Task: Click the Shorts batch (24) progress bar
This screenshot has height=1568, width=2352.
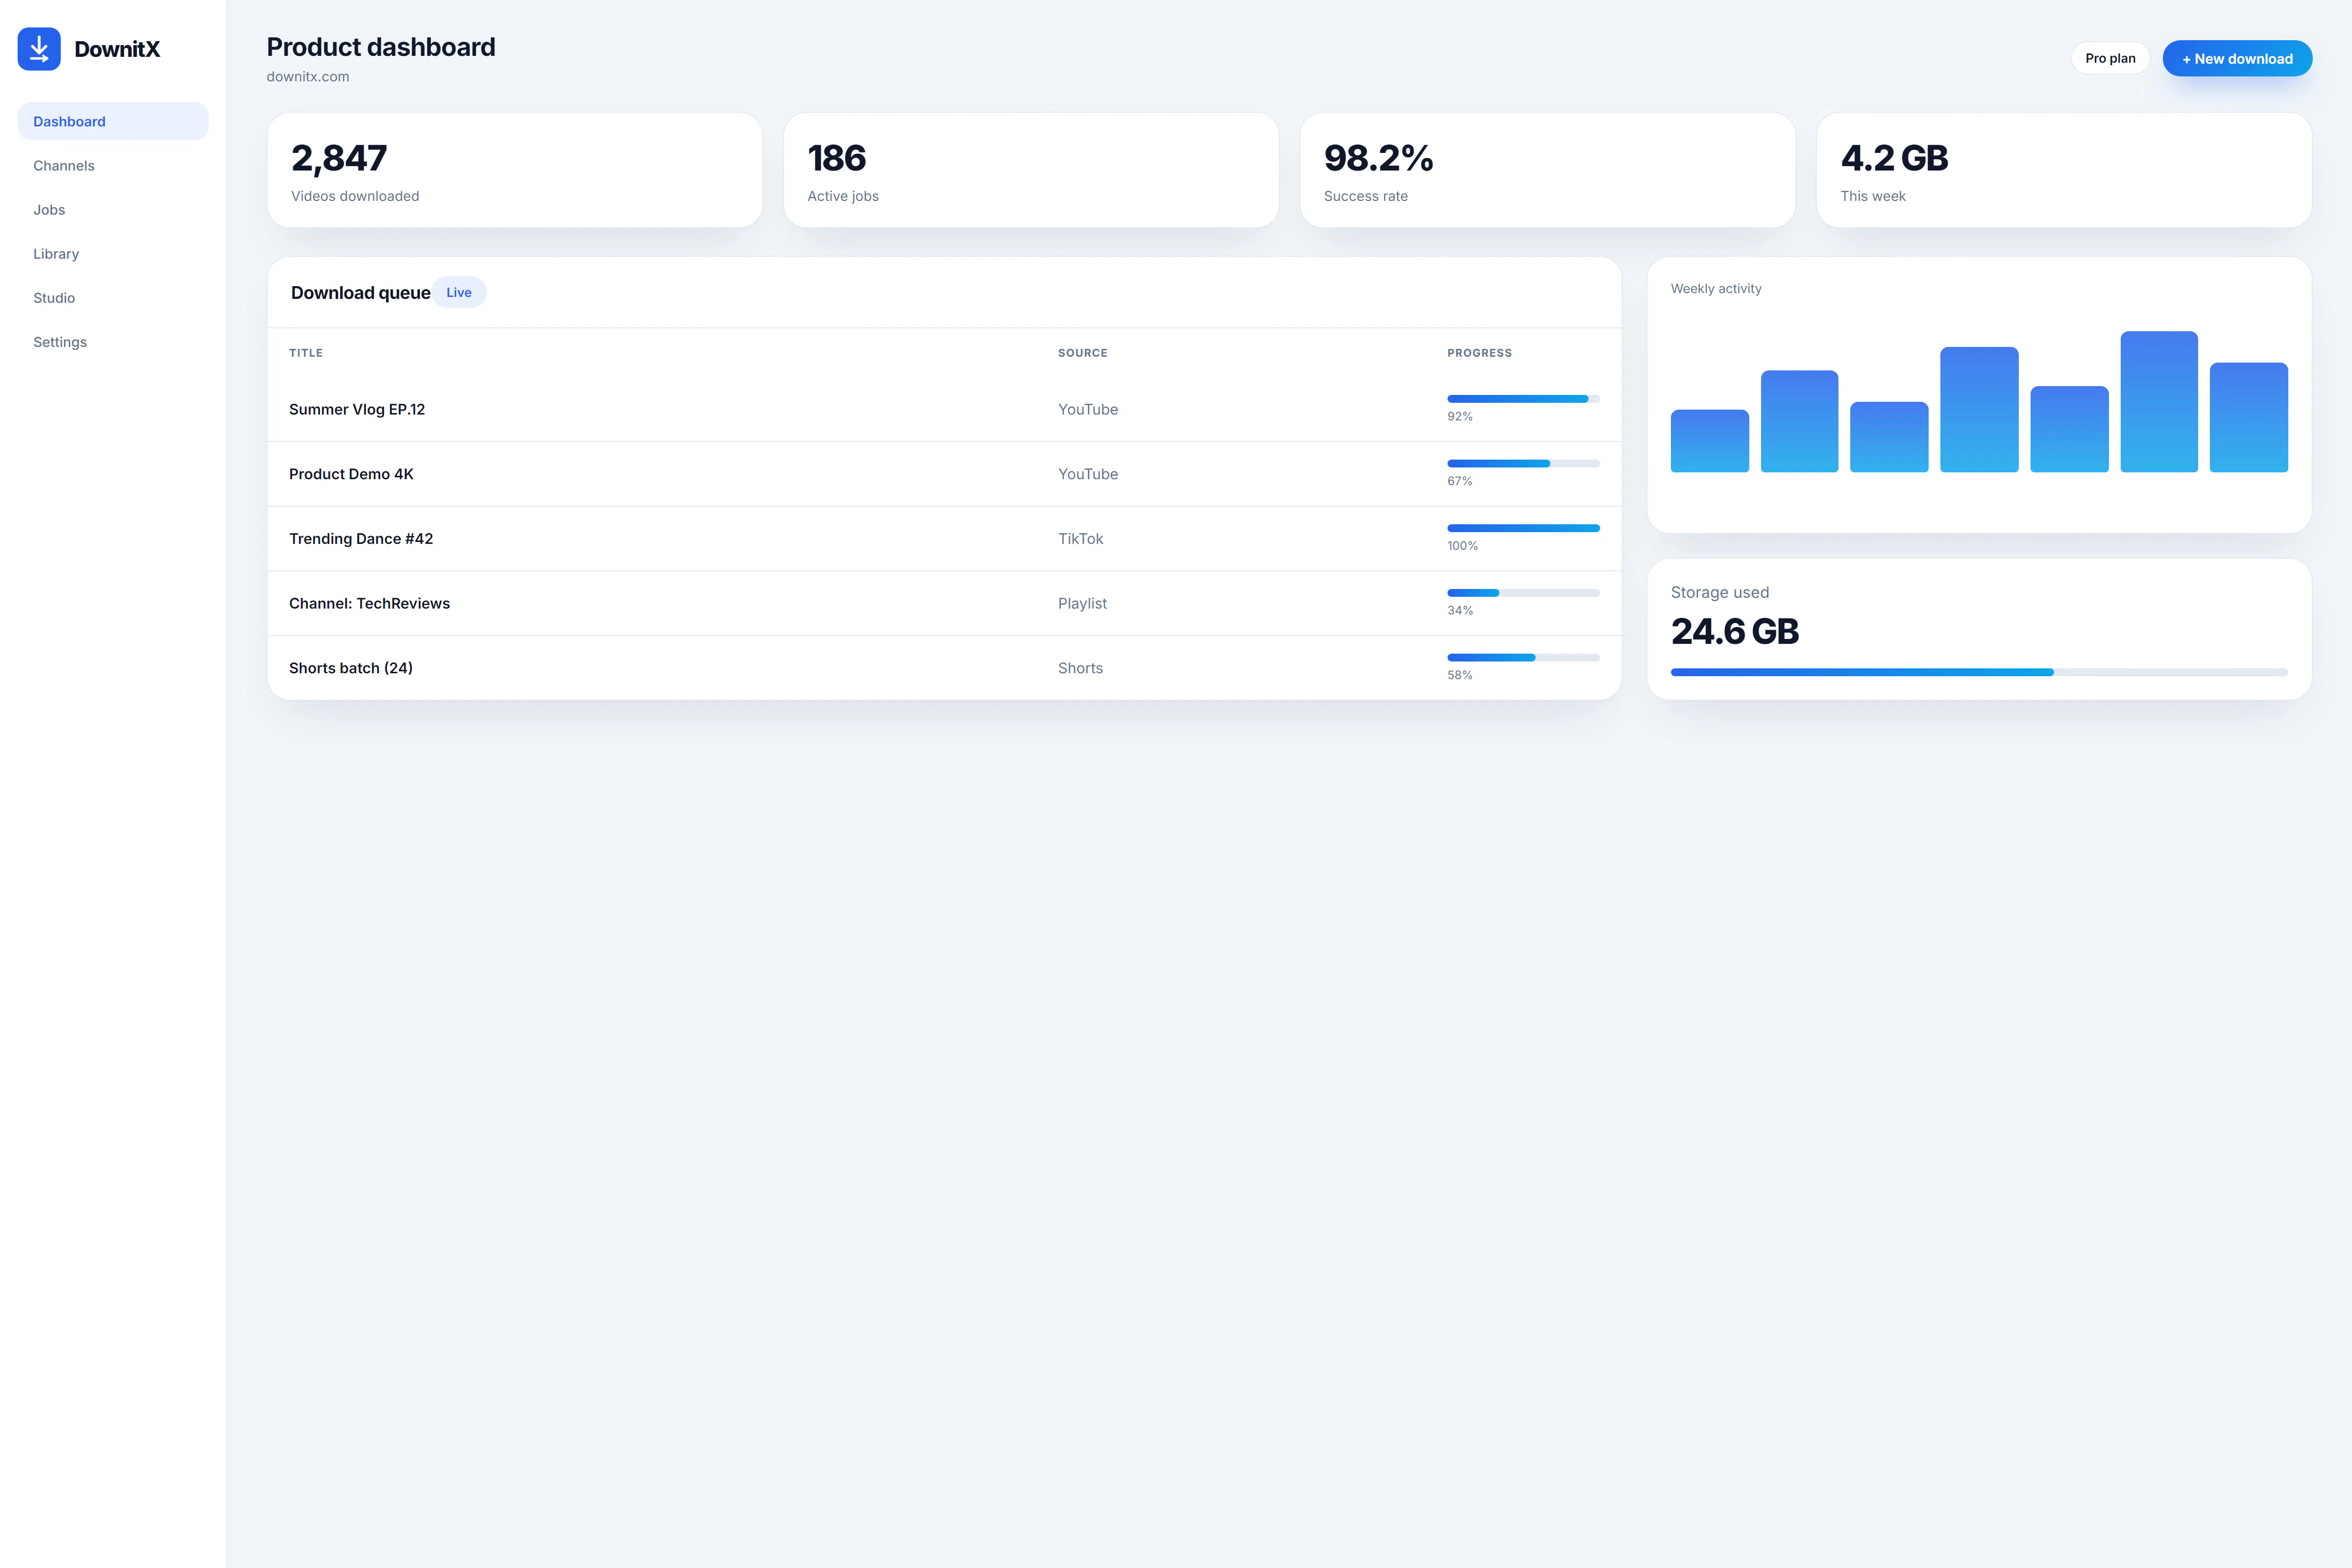Action: (x=1523, y=657)
